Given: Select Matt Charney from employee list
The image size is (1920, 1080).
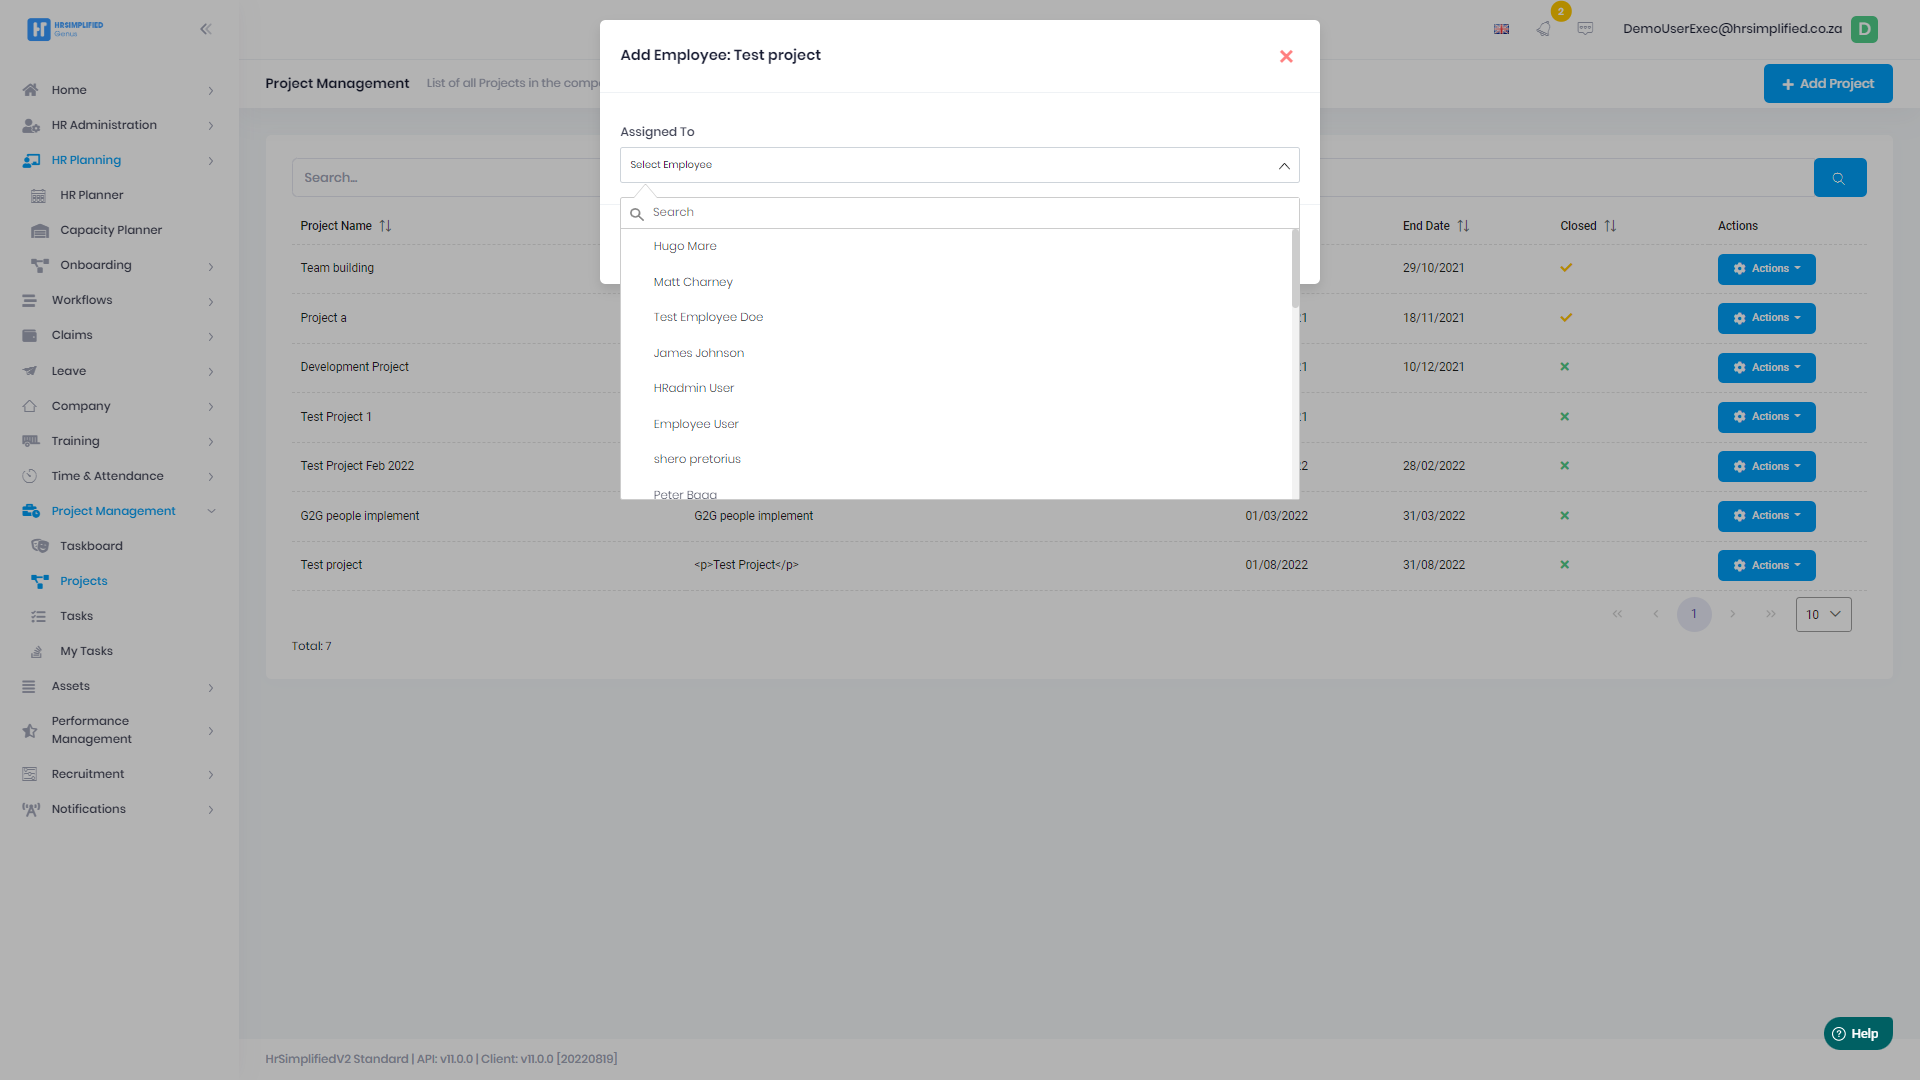Looking at the screenshot, I should coord(693,282).
